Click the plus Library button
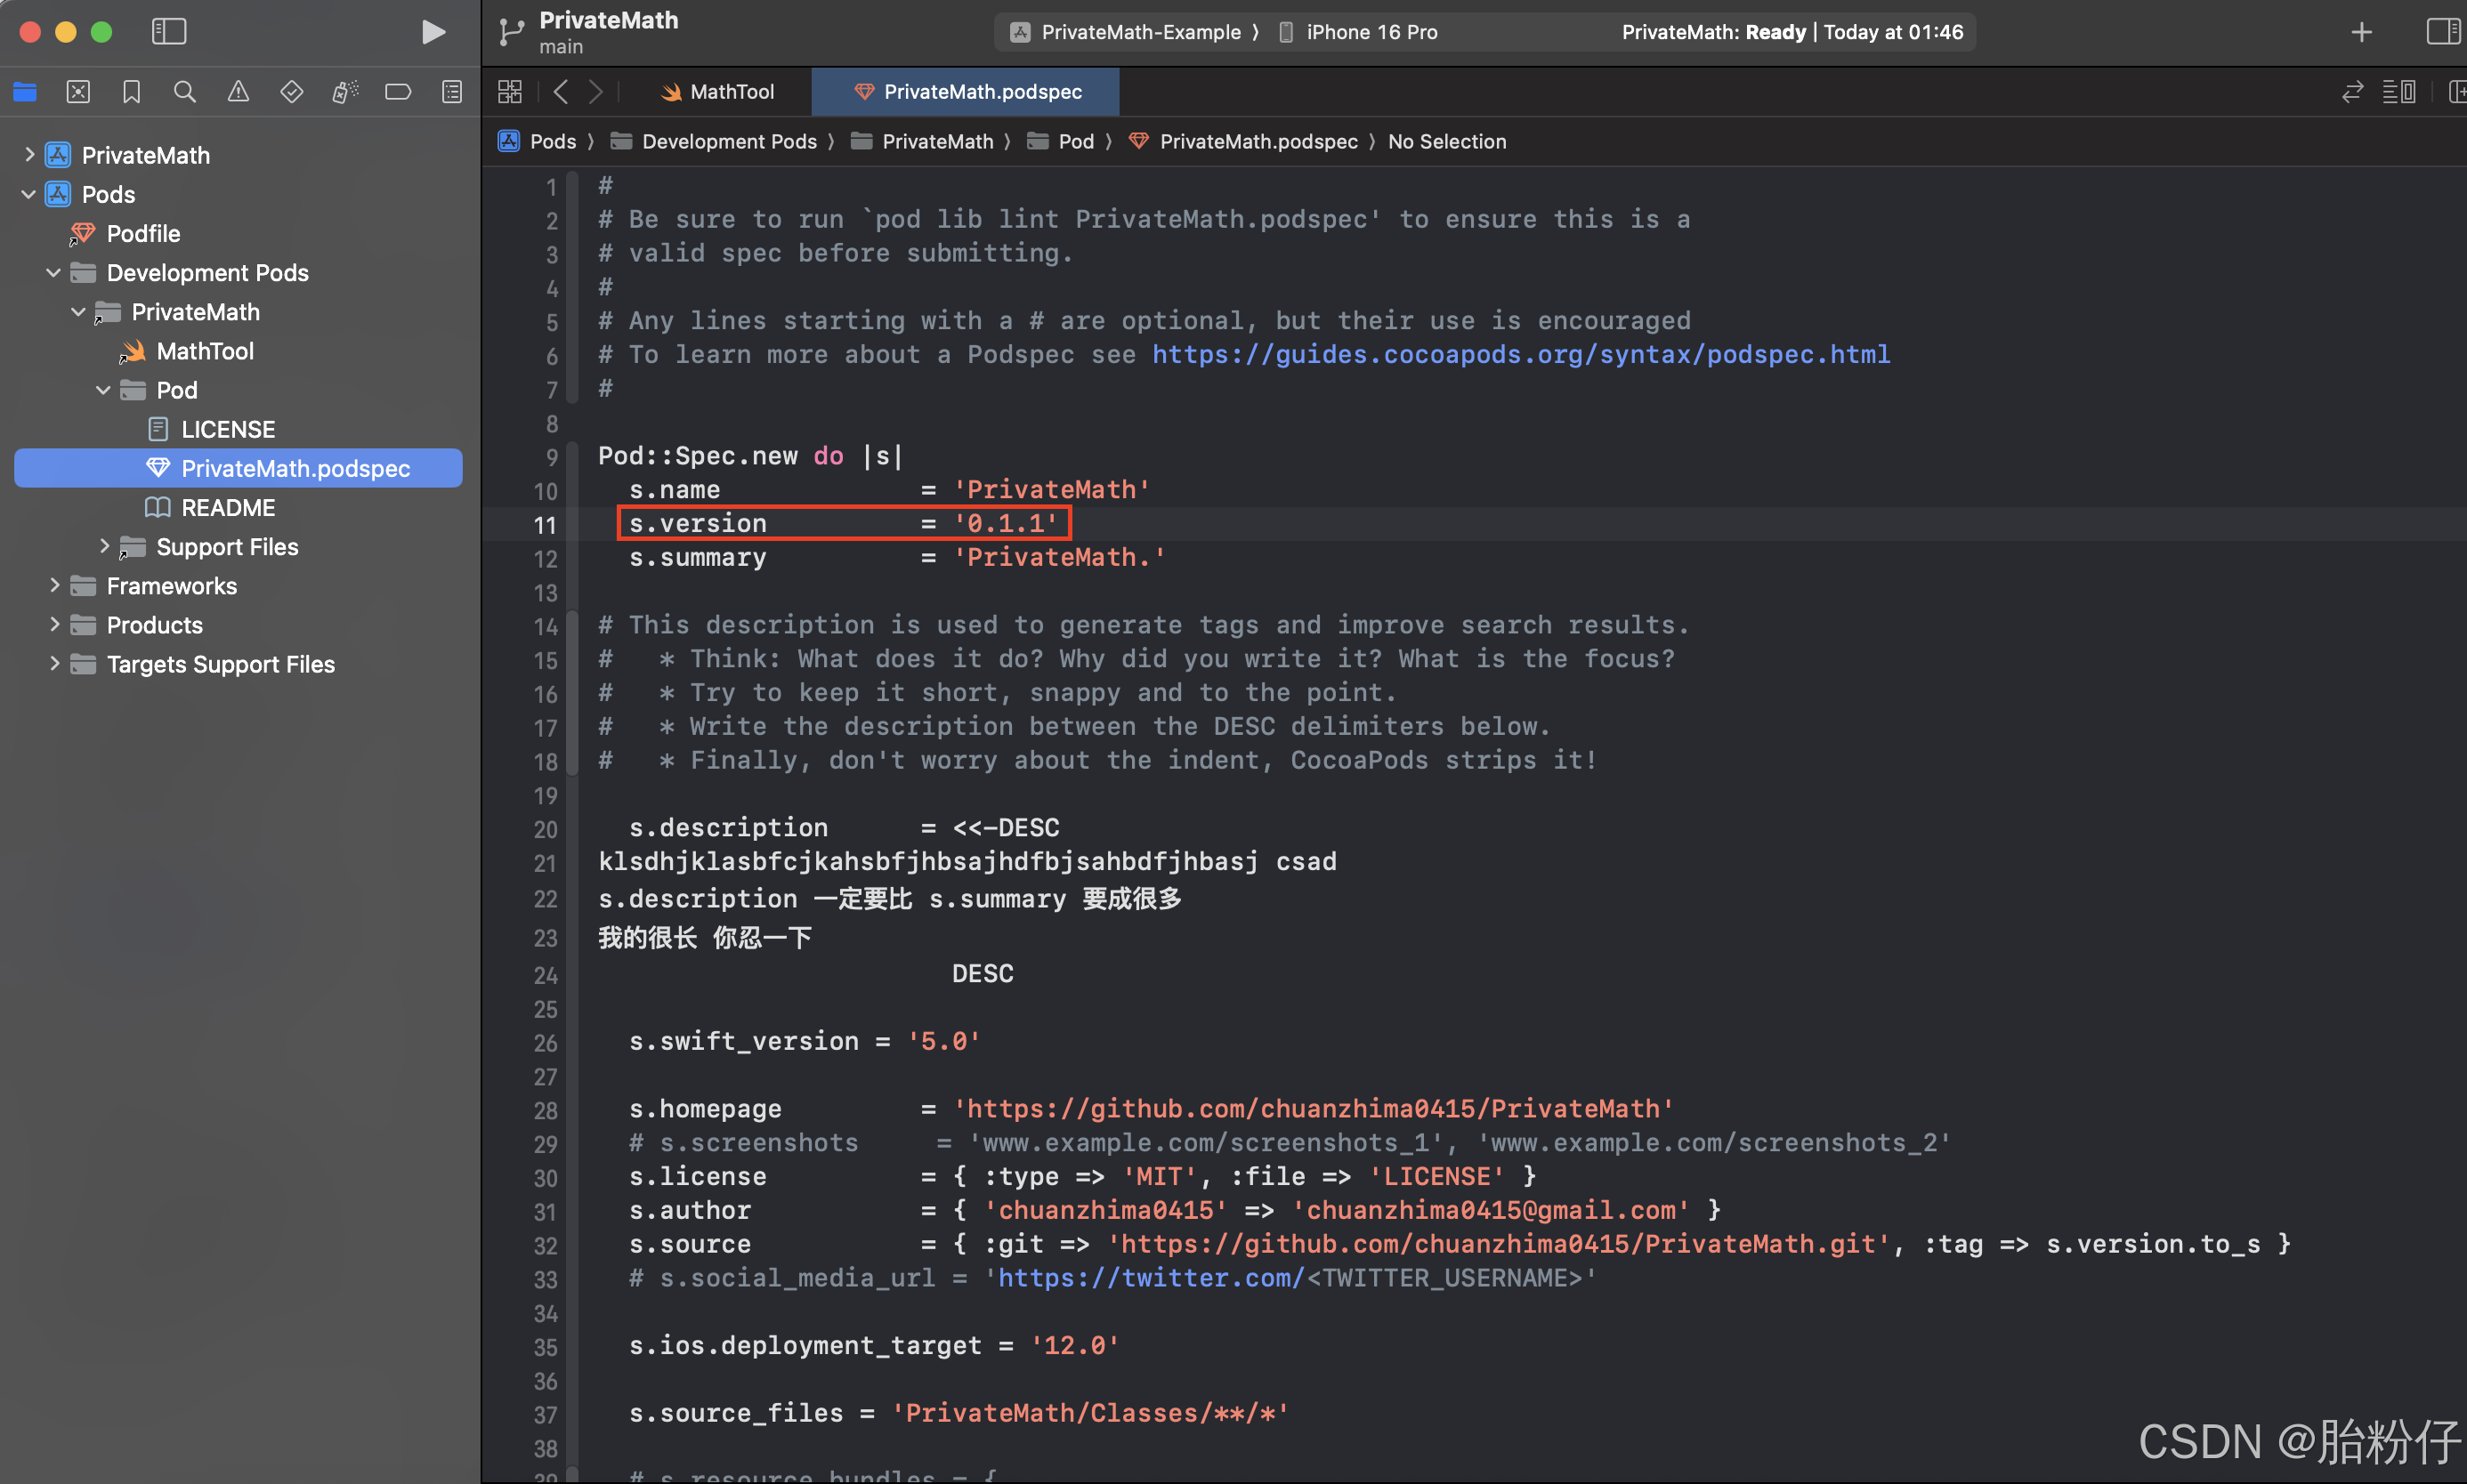Viewport: 2467px width, 1484px height. pos(2361,32)
